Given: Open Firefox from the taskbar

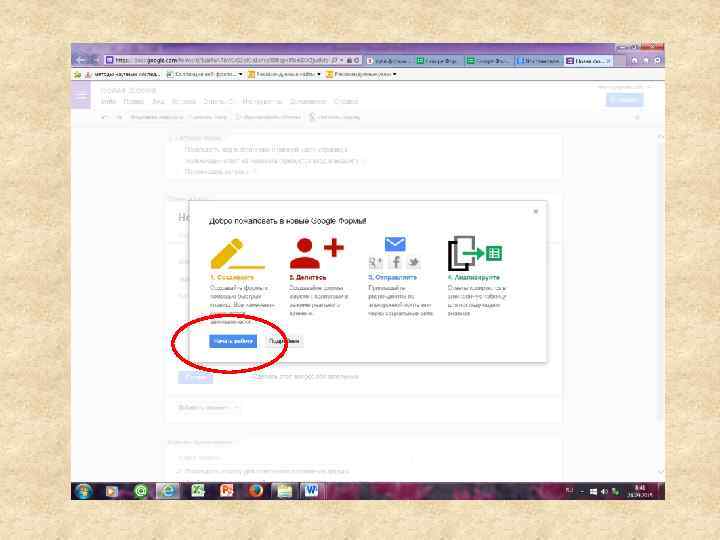Looking at the screenshot, I should [x=255, y=491].
